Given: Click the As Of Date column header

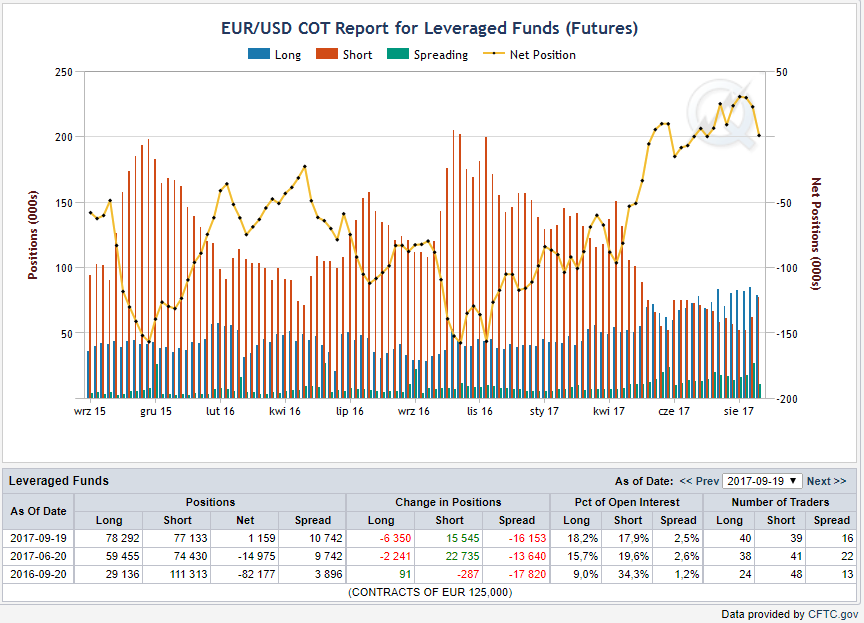Looking at the screenshot, I should click(38, 511).
